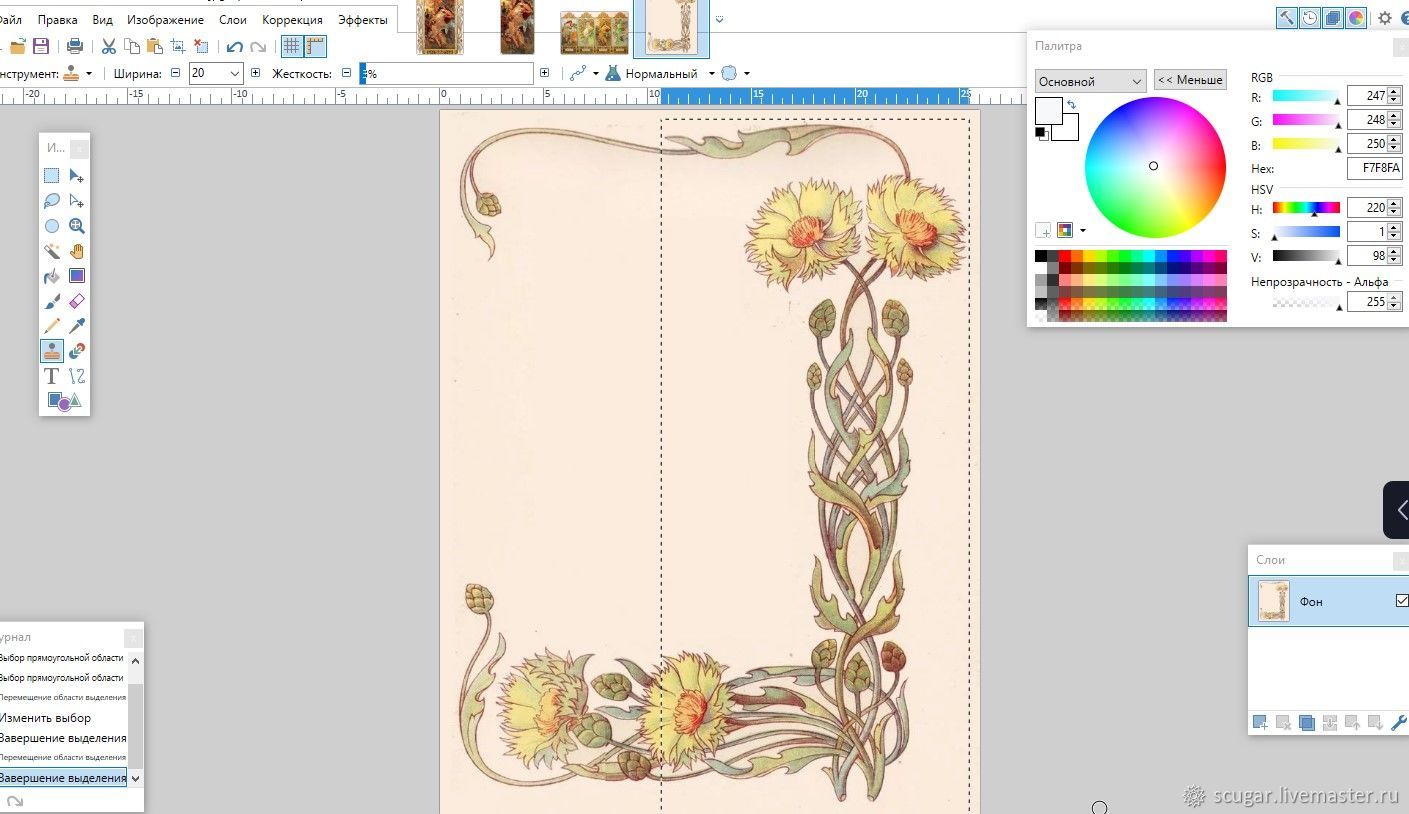This screenshot has height=814, width=1409.
Task: Click the Paste clipboard icon
Action: tap(154, 46)
